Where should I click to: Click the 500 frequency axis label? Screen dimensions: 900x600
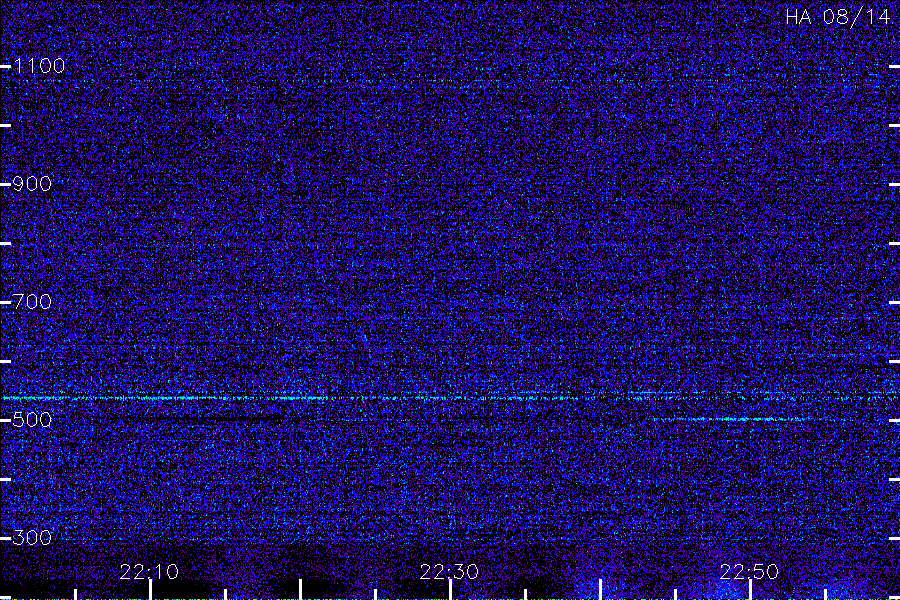(x=32, y=420)
